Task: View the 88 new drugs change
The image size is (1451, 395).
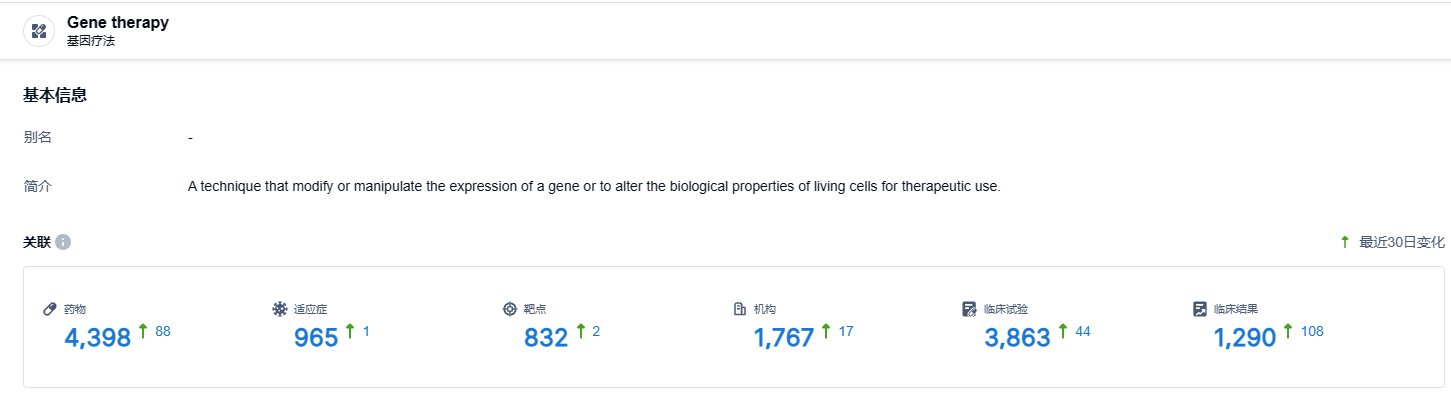Action: point(163,331)
